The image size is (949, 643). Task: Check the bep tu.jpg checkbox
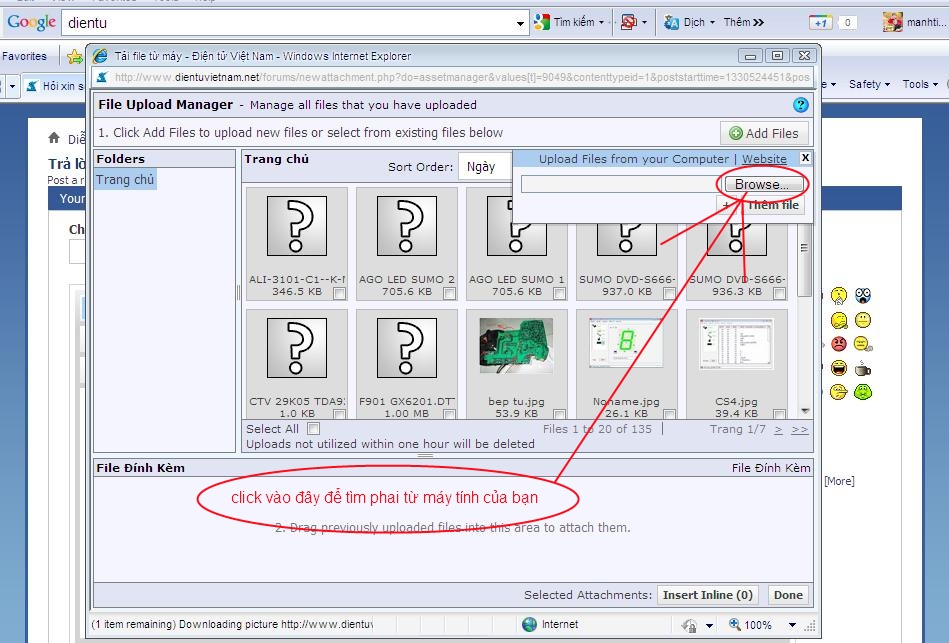559,415
